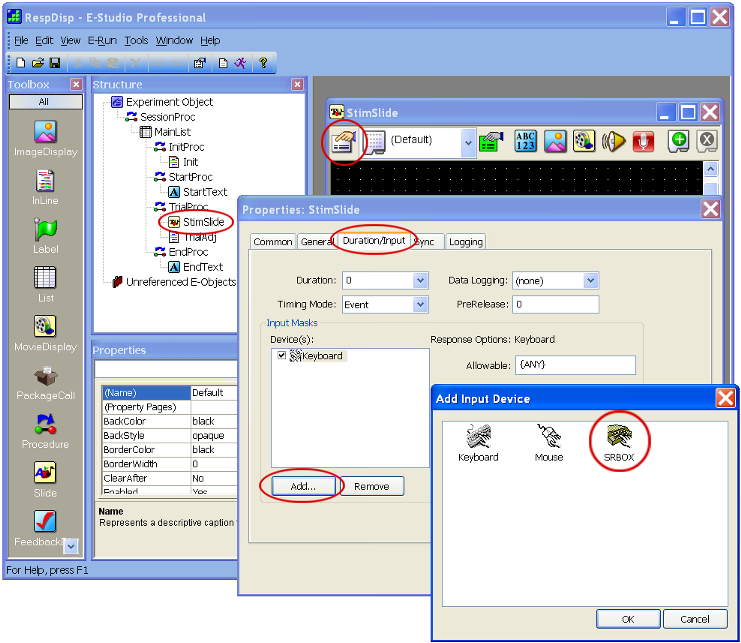This screenshot has height=643, width=741.
Task: Open the (Default) slide state dropdown
Action: click(x=468, y=142)
